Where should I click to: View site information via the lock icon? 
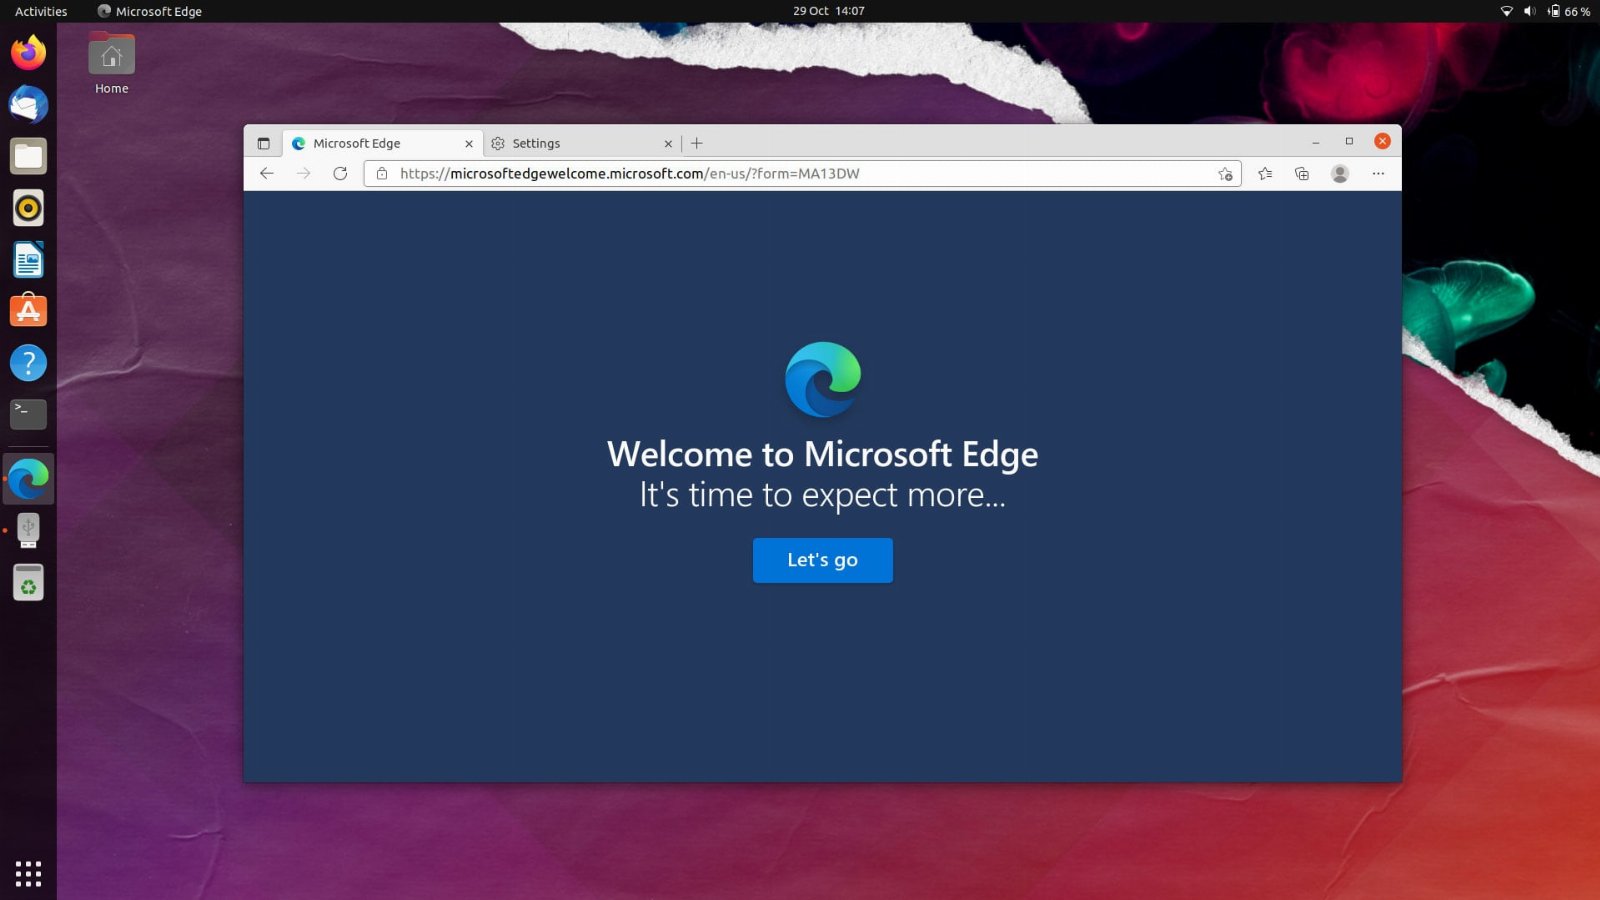pos(382,173)
